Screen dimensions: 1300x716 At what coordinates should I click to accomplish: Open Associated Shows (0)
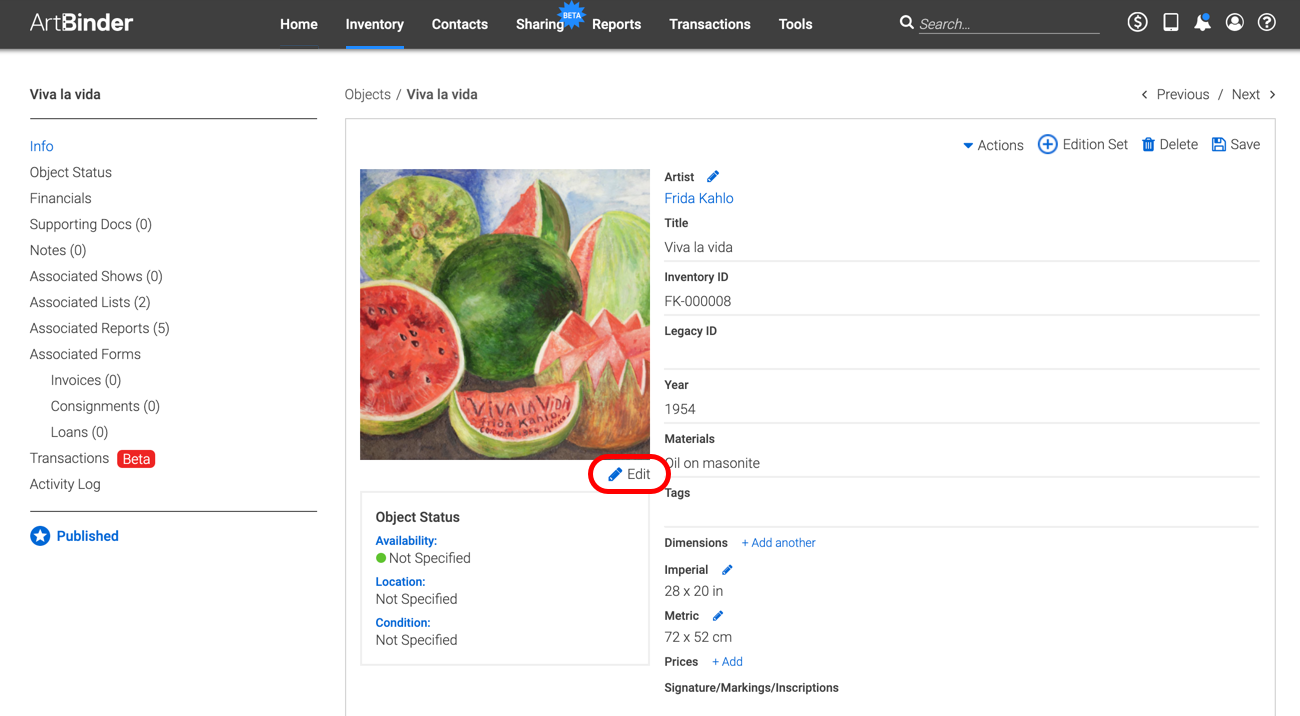coord(96,276)
